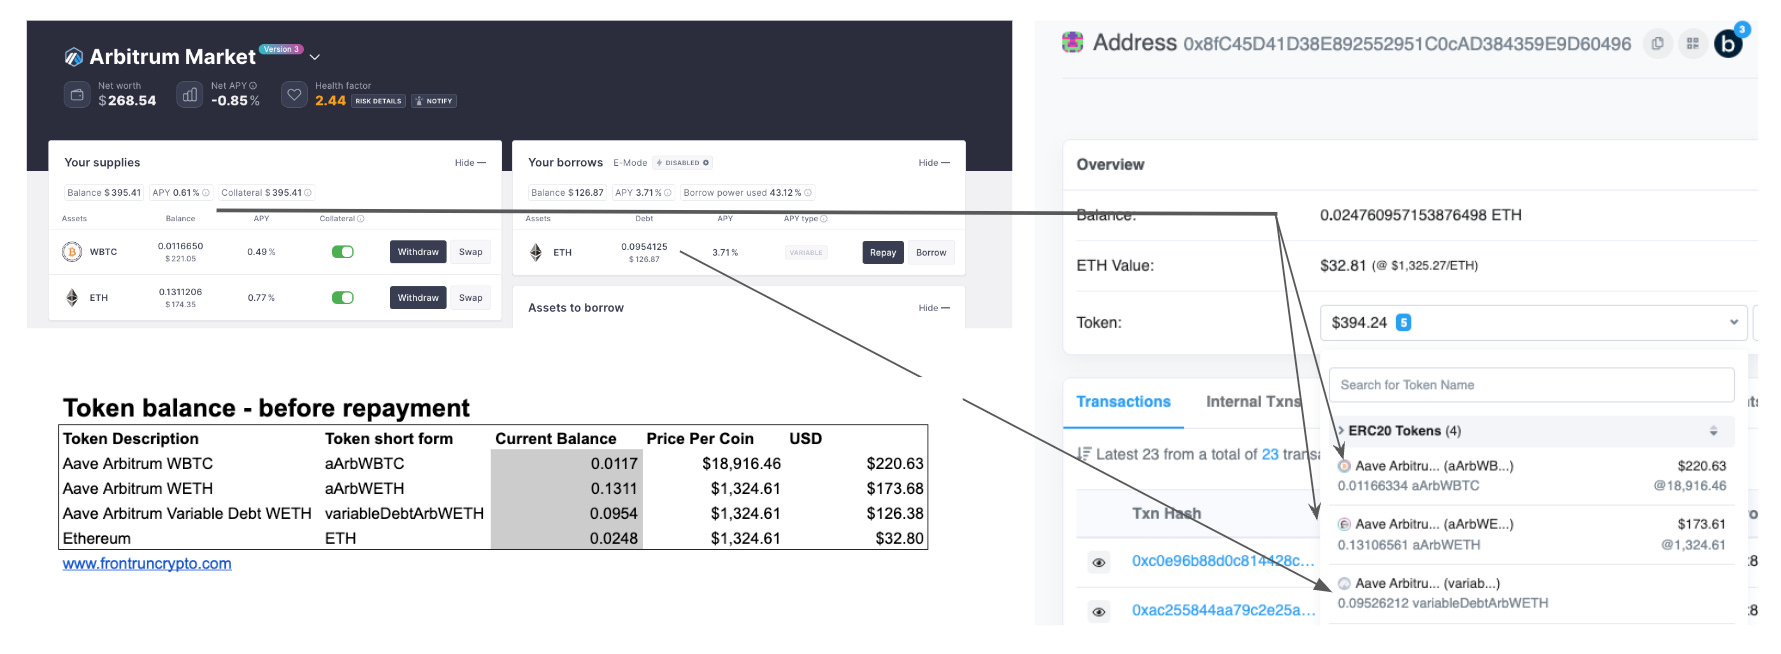Borrow more ETH
This screenshot has width=1781, height=654.
pyautogui.click(x=931, y=253)
